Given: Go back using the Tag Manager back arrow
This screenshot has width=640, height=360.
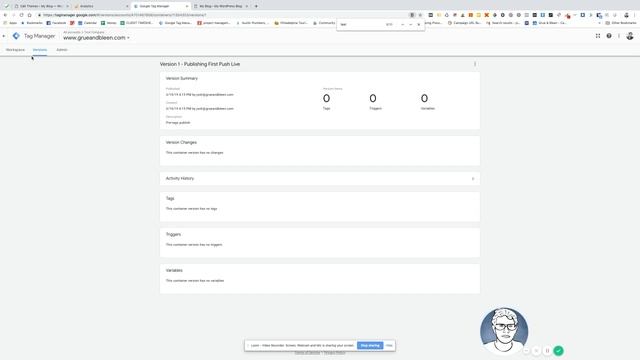Looking at the screenshot, I should tap(4, 36).
